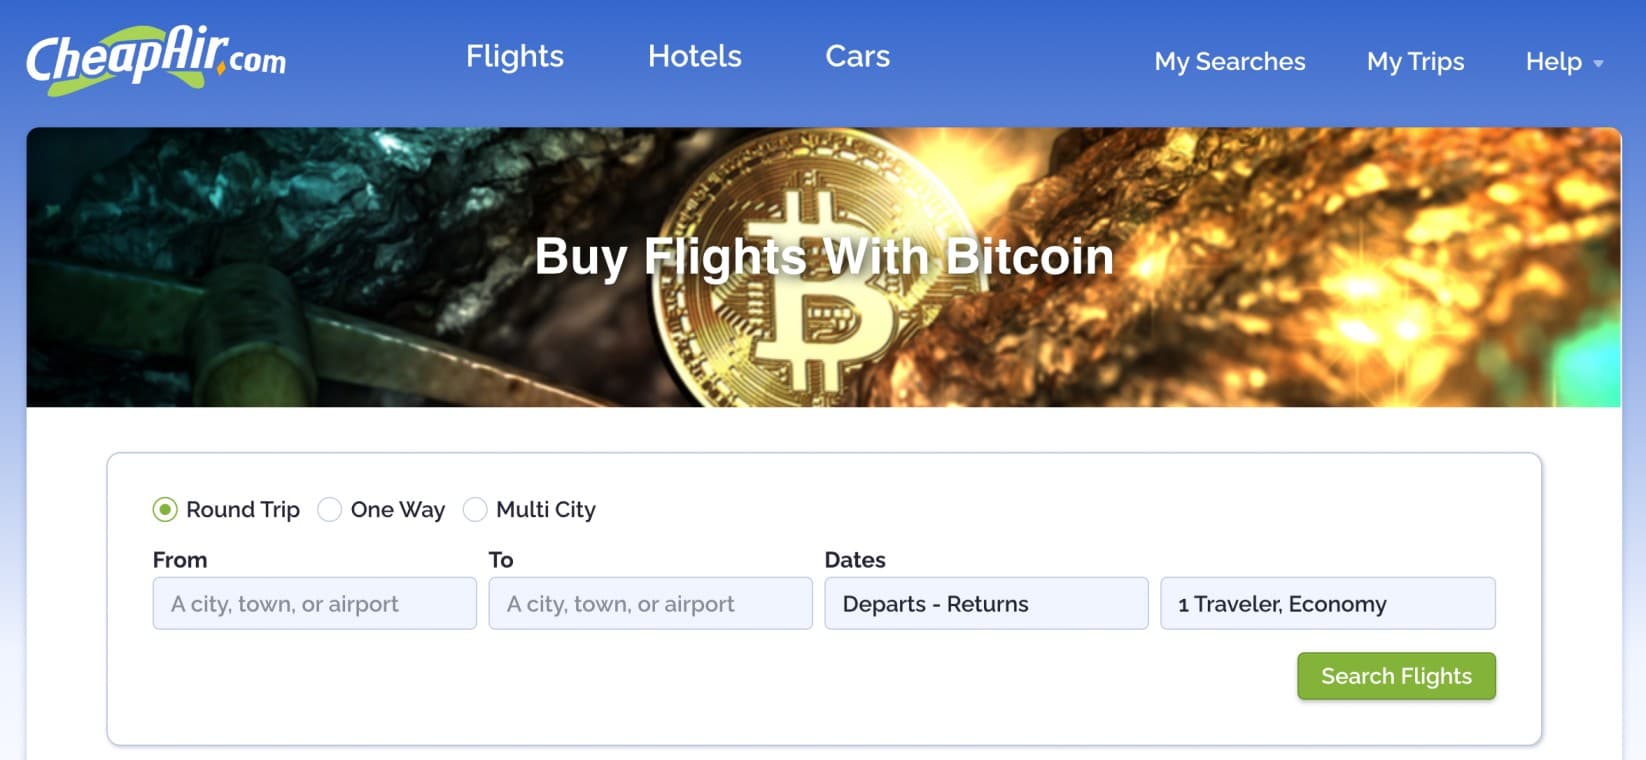This screenshot has width=1646, height=760.
Task: Click the Buy Flights With Bitcoin headline
Action: tap(823, 257)
